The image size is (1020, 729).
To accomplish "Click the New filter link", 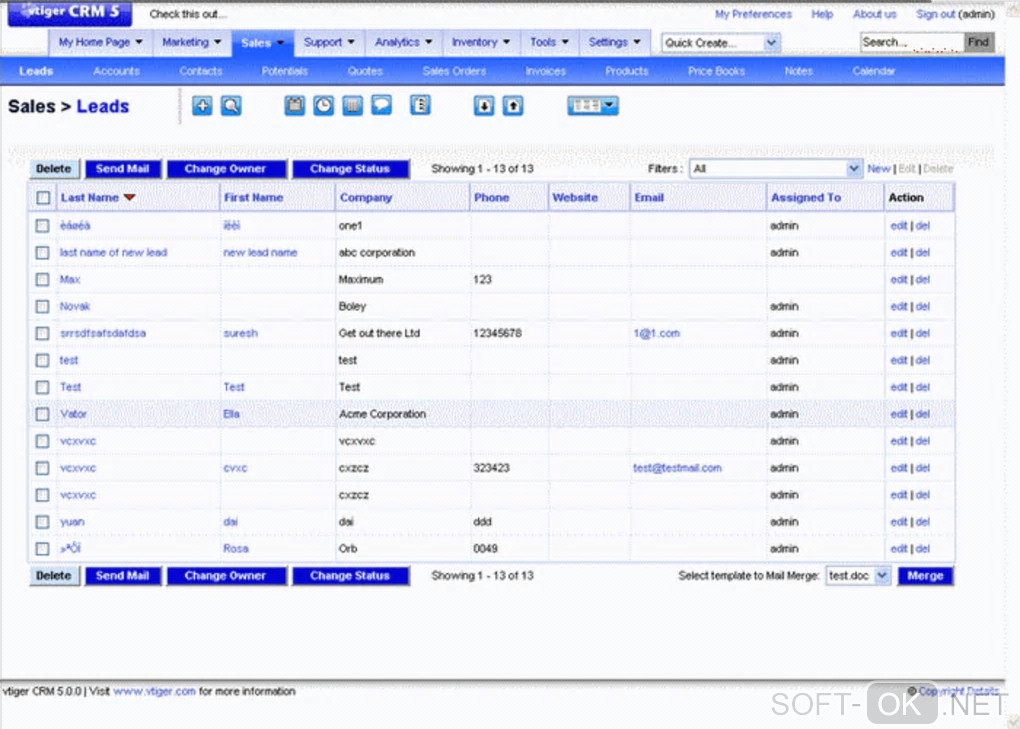I will pos(879,169).
